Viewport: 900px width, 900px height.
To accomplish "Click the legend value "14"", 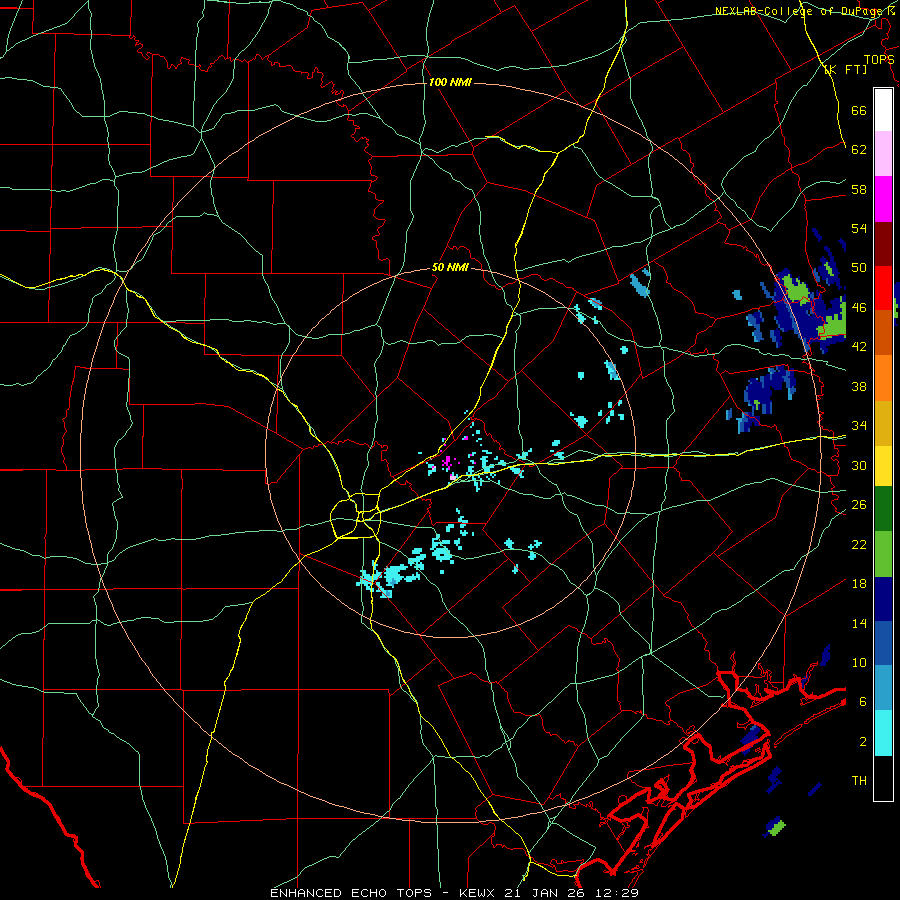I will tap(859, 623).
